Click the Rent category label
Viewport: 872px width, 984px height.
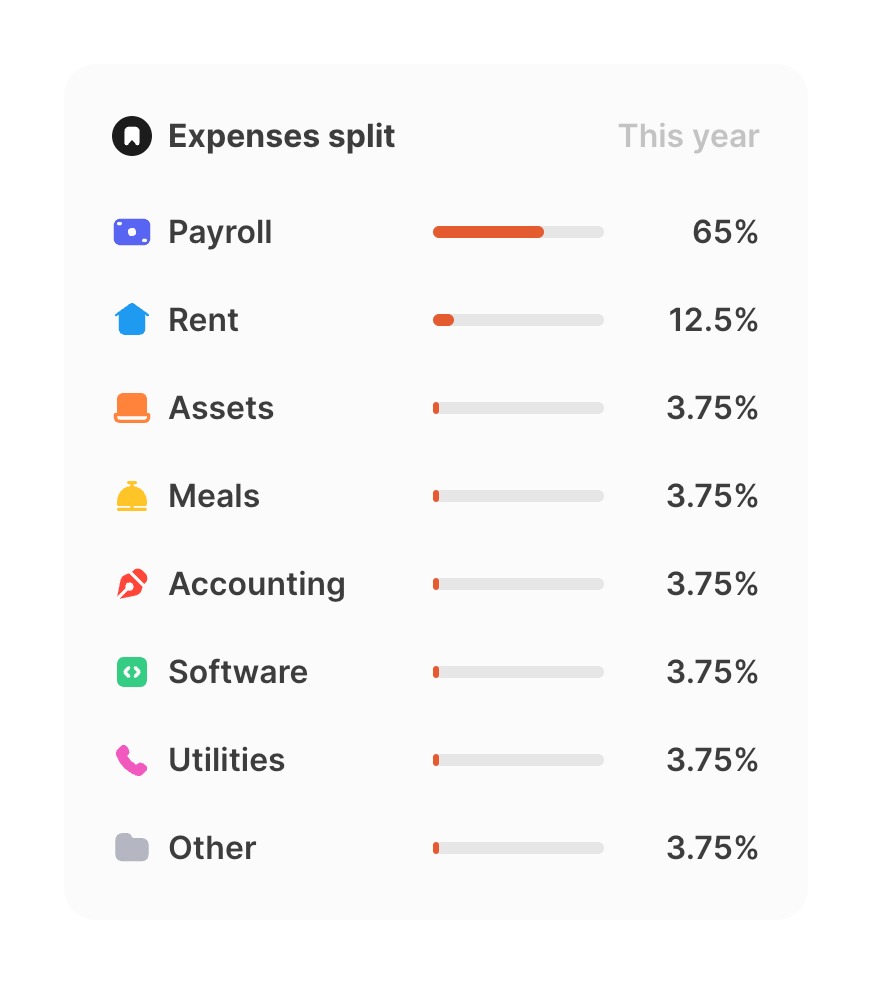tap(203, 319)
